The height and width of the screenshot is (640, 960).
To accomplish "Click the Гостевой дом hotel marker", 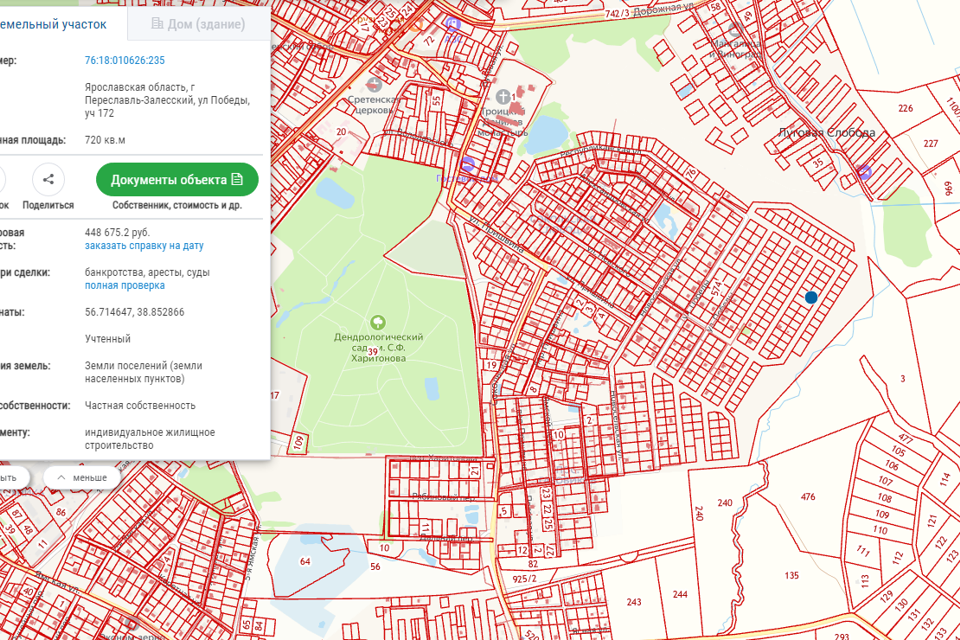I will [x=468, y=164].
